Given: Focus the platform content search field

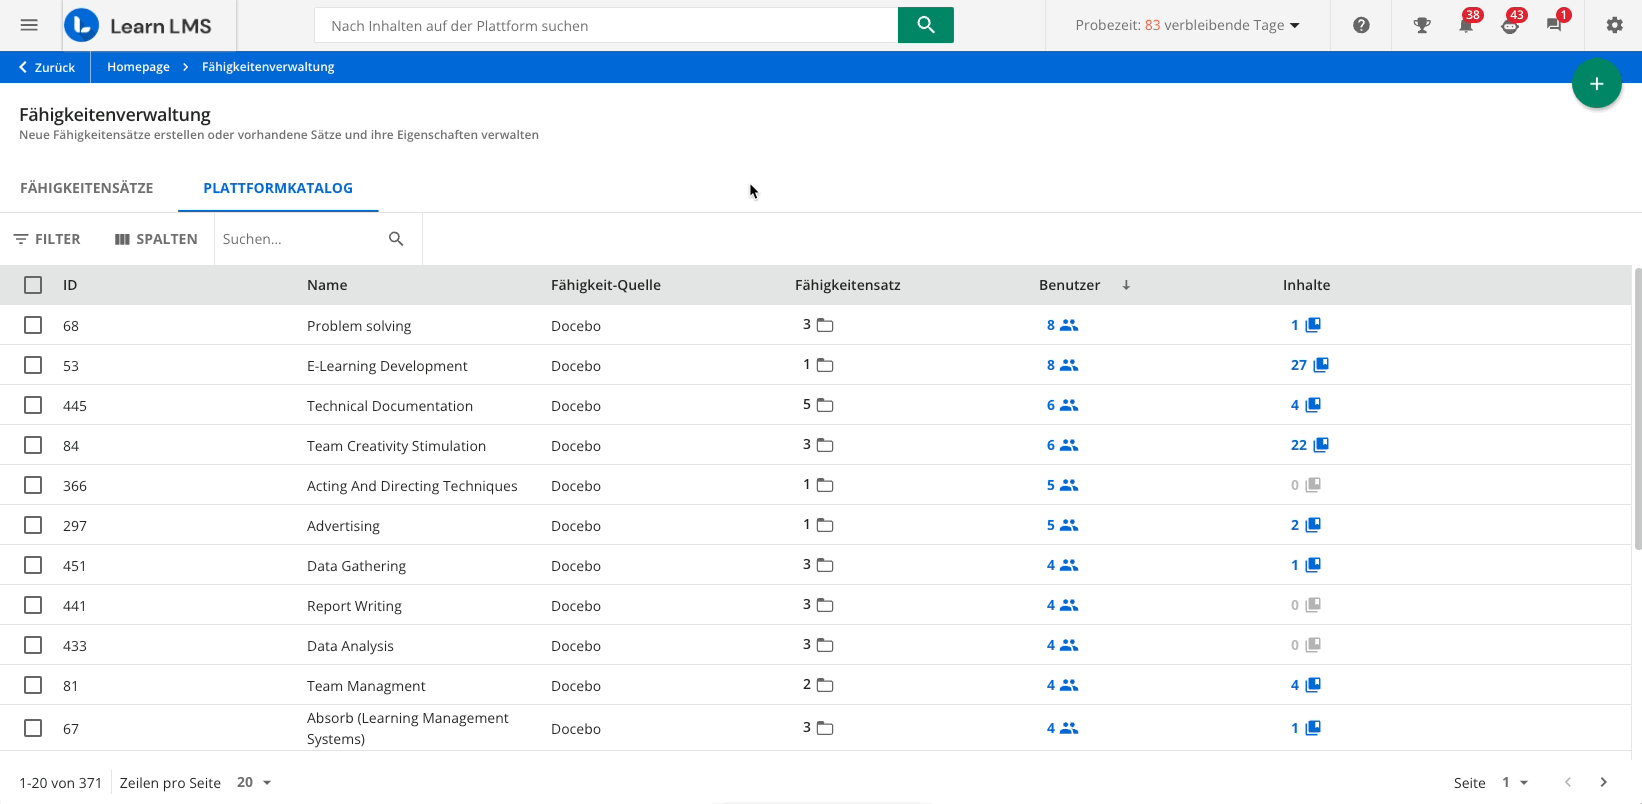Looking at the screenshot, I should [x=606, y=25].
